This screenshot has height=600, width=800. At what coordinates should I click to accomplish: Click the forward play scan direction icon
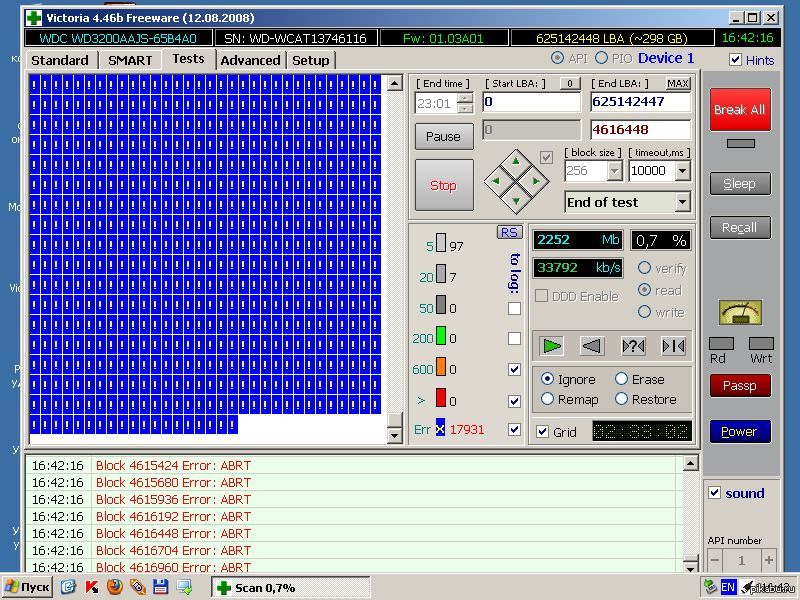pyautogui.click(x=552, y=346)
